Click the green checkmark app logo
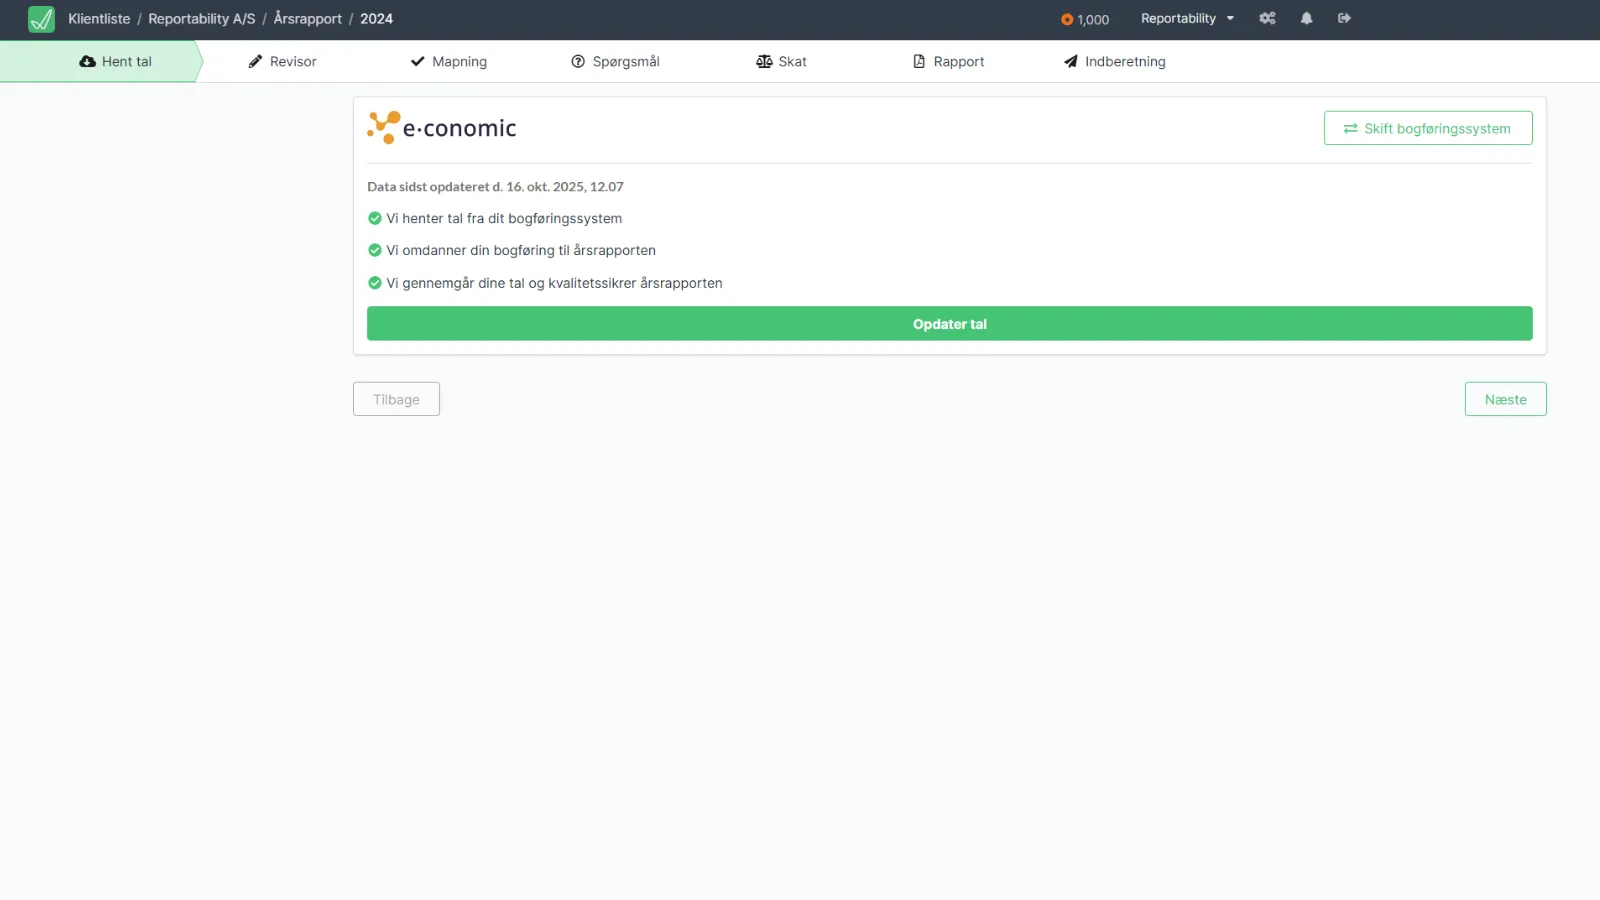The width and height of the screenshot is (1600, 900). [41, 19]
